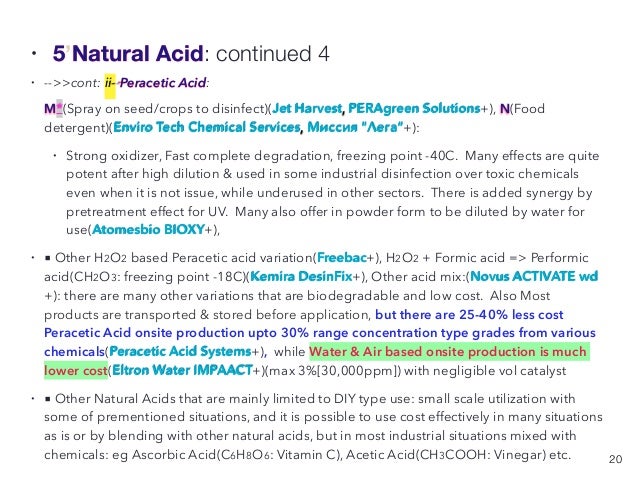Open the Jet Harvest link

click(x=307, y=109)
